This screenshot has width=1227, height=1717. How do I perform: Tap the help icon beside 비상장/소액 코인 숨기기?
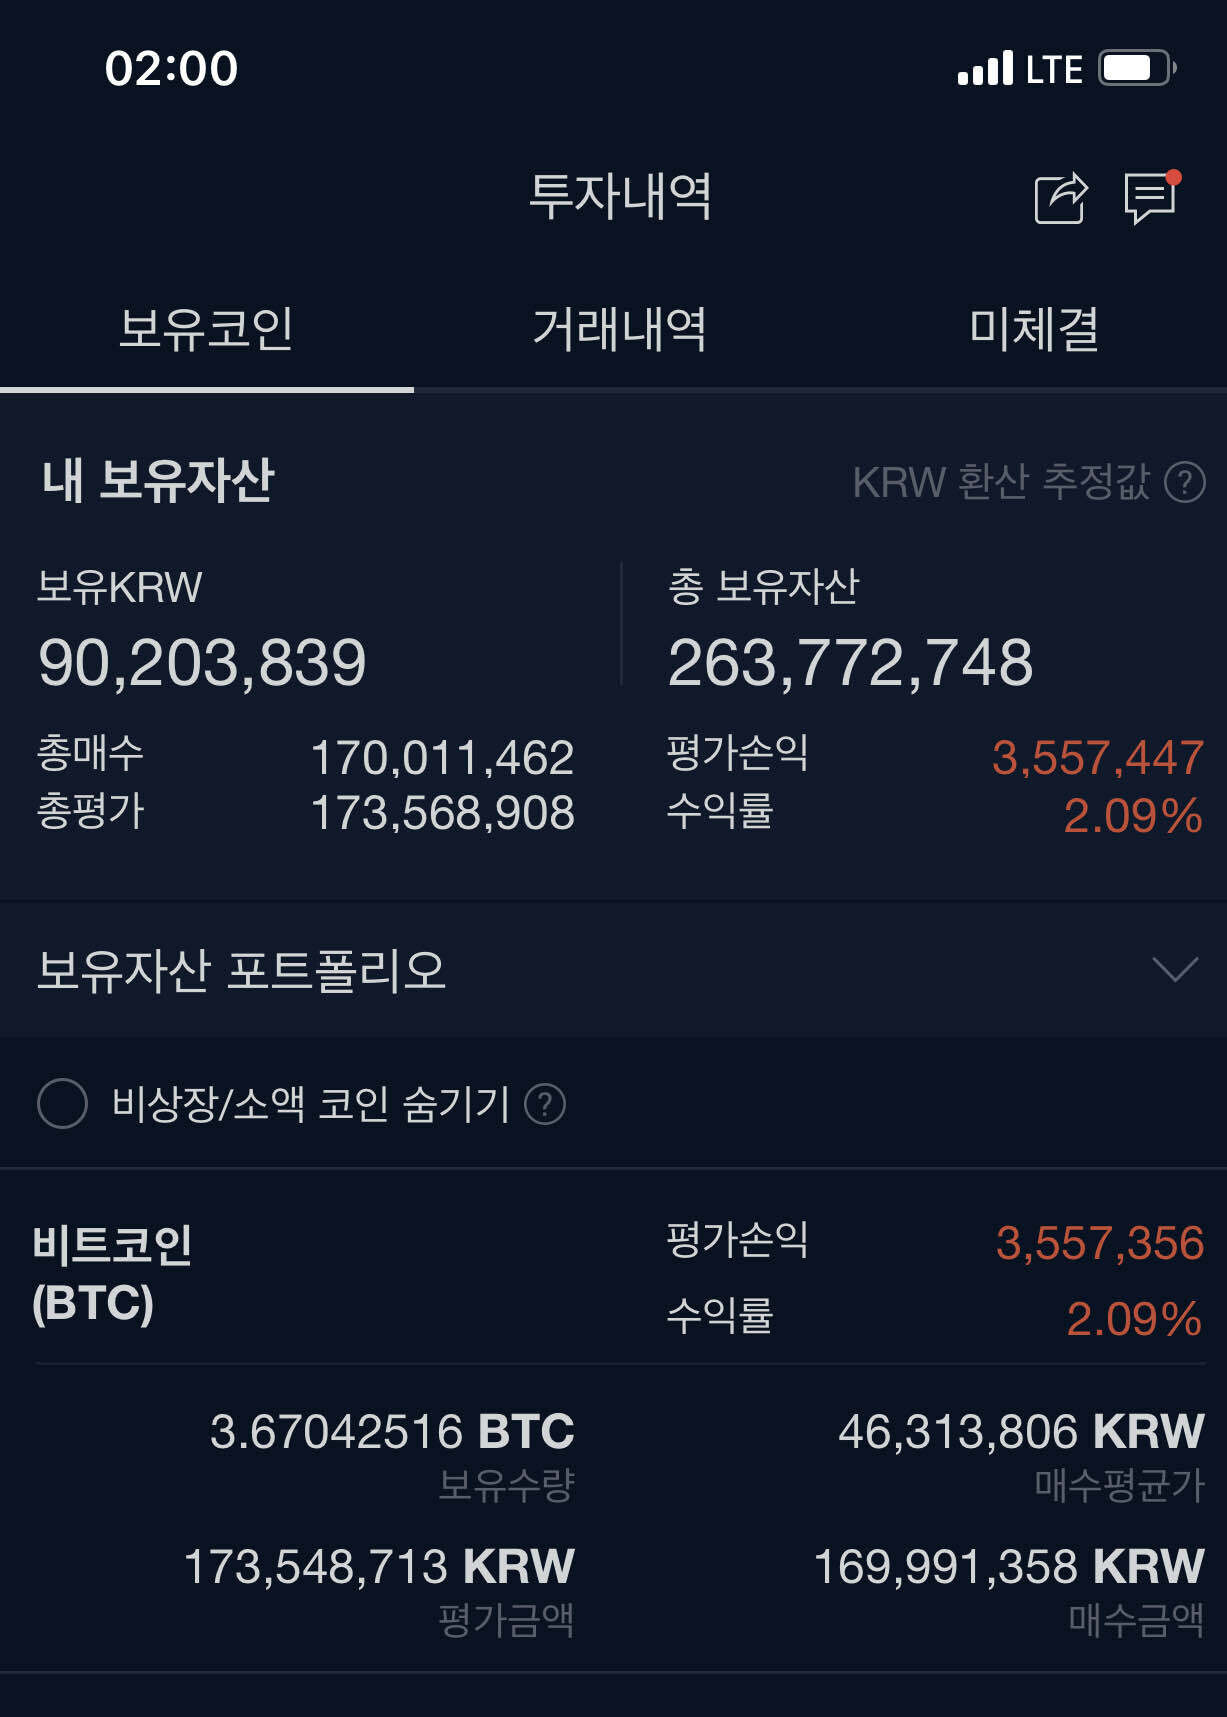click(546, 1104)
